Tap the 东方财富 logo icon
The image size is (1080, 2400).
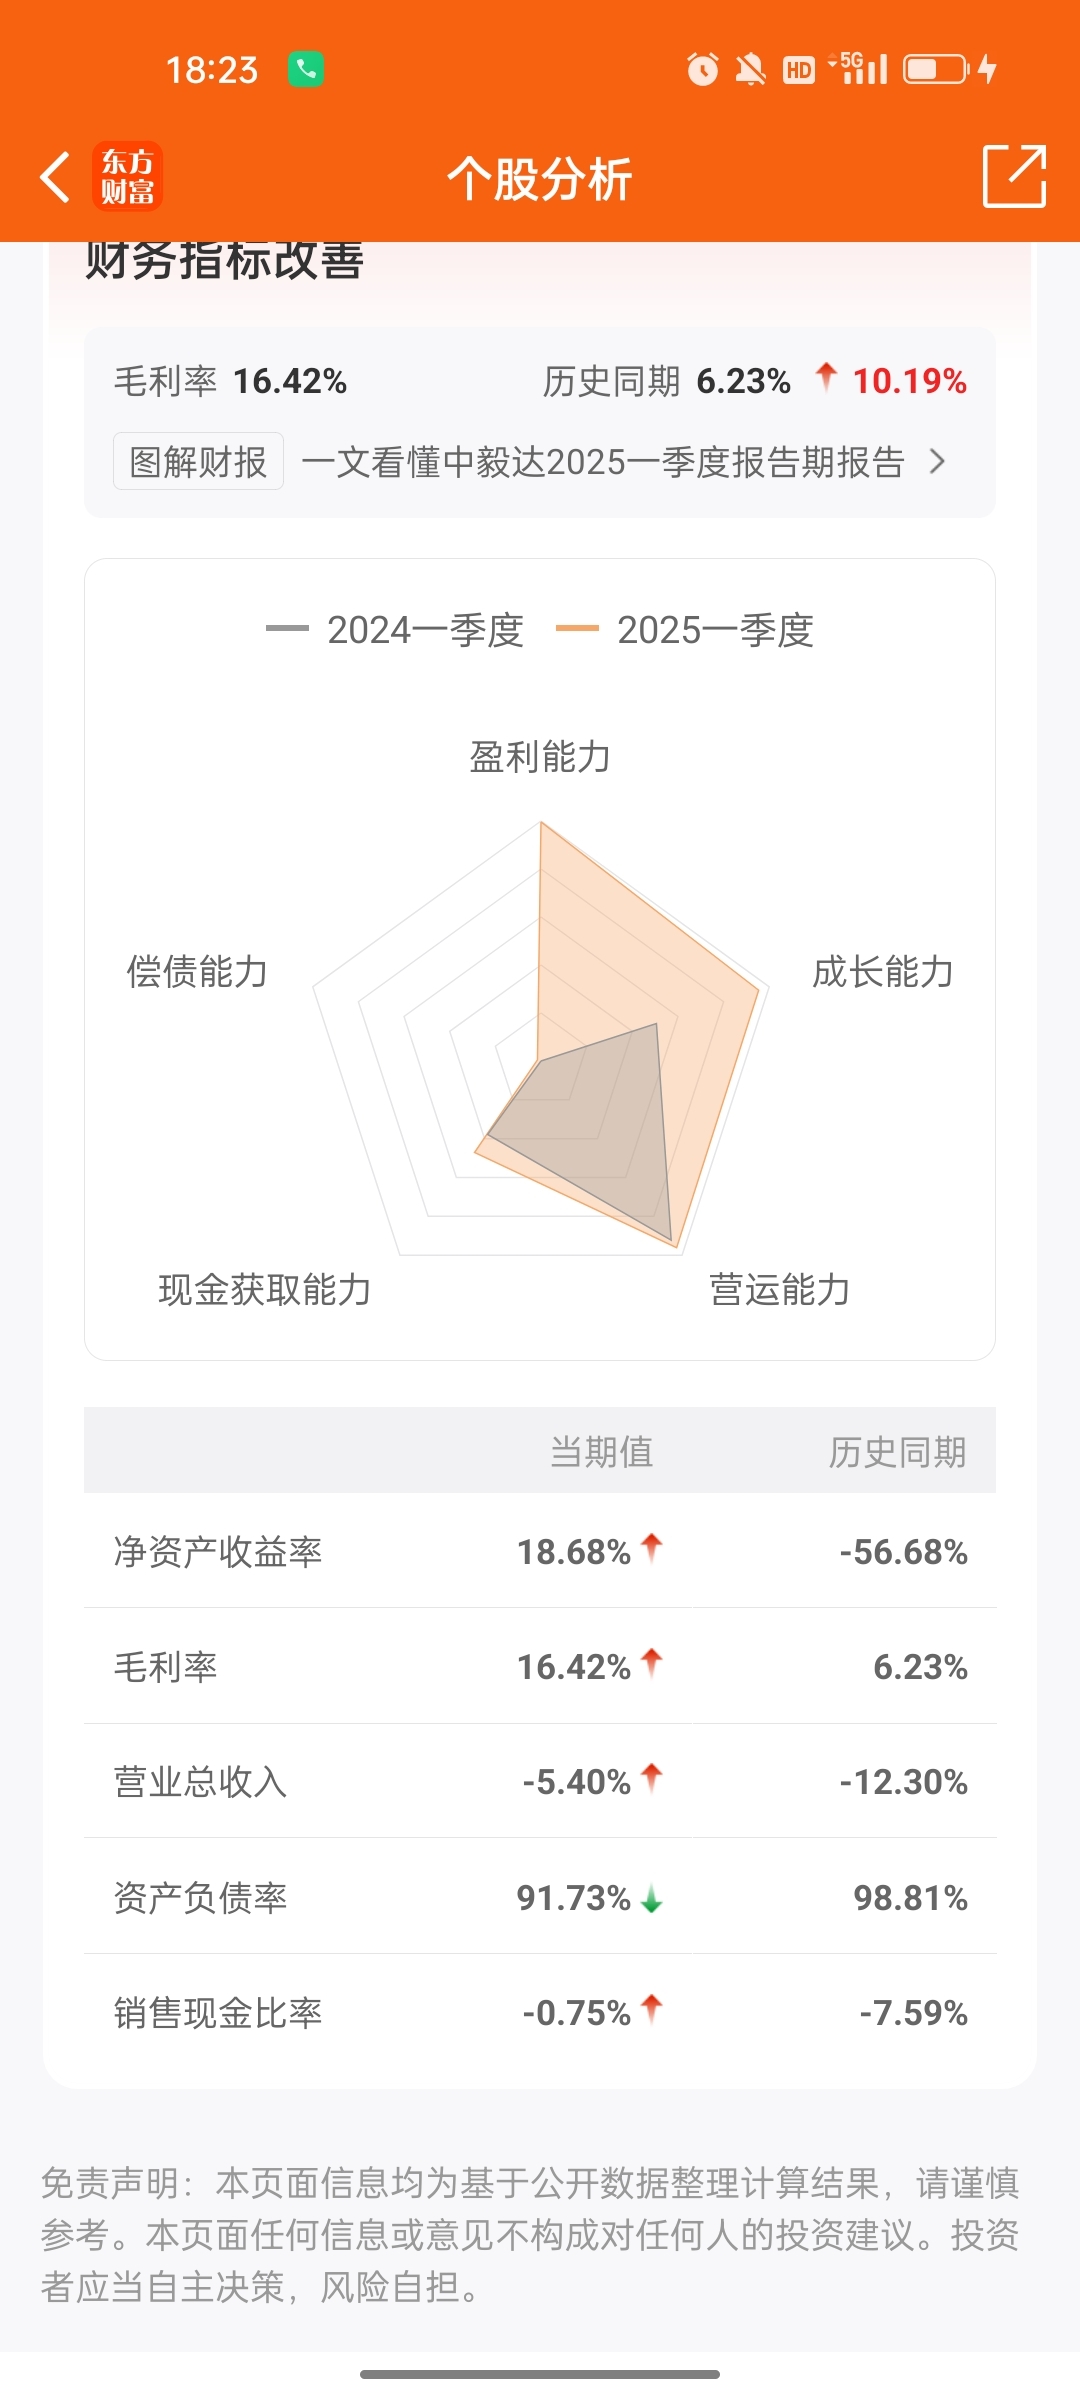click(x=127, y=177)
